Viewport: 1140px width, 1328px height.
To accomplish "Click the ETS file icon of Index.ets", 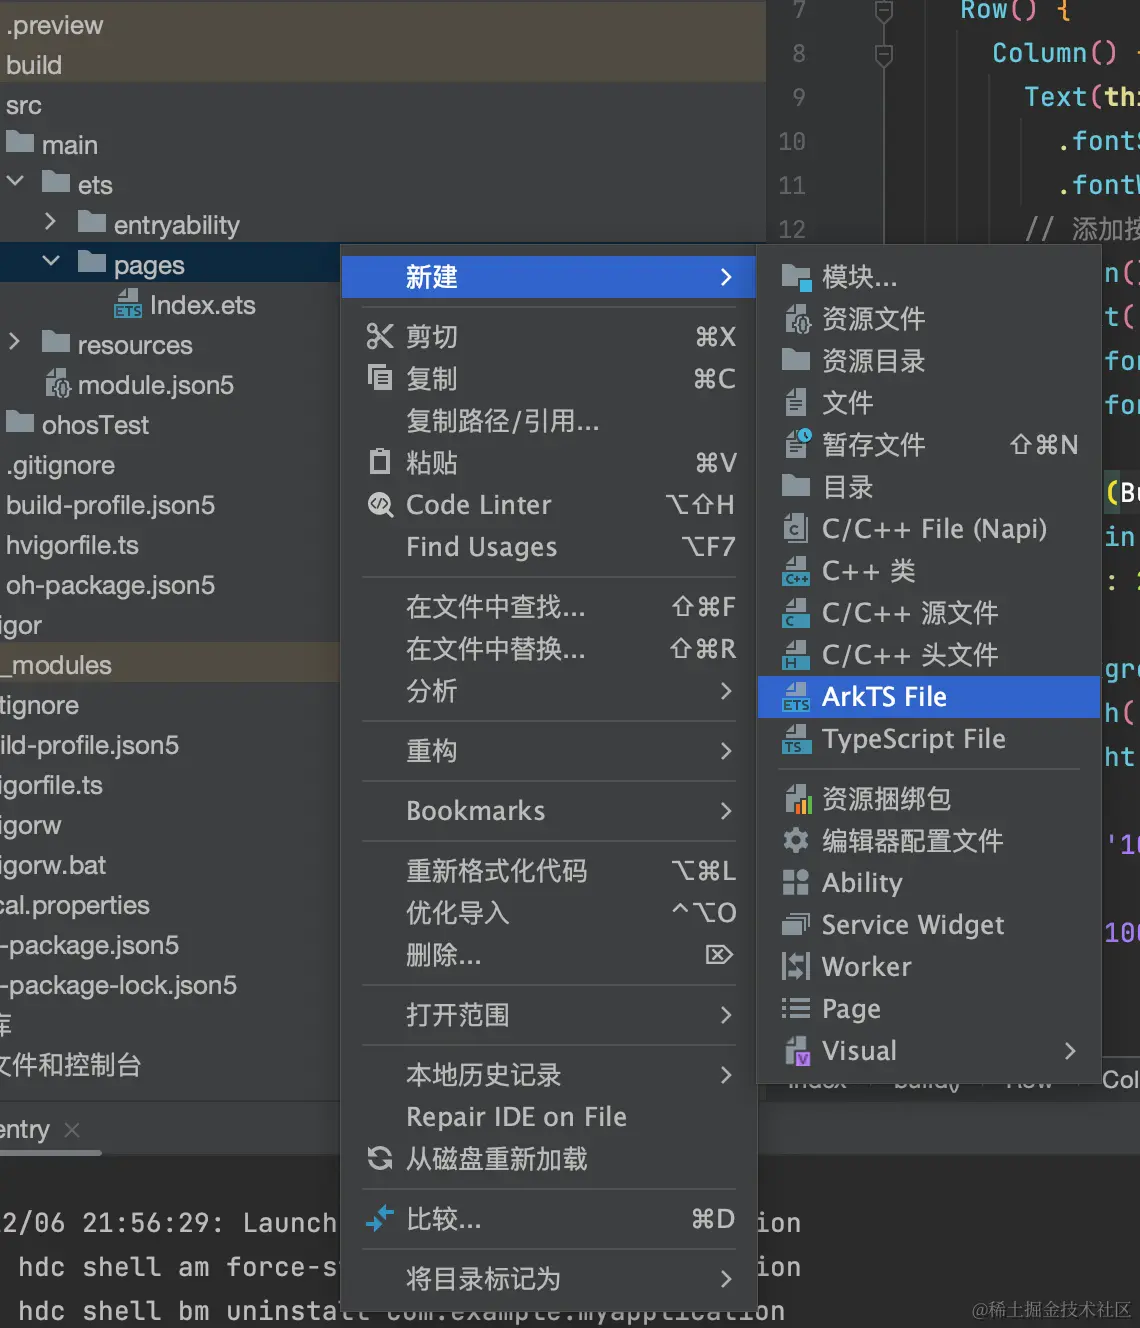I will (x=128, y=304).
